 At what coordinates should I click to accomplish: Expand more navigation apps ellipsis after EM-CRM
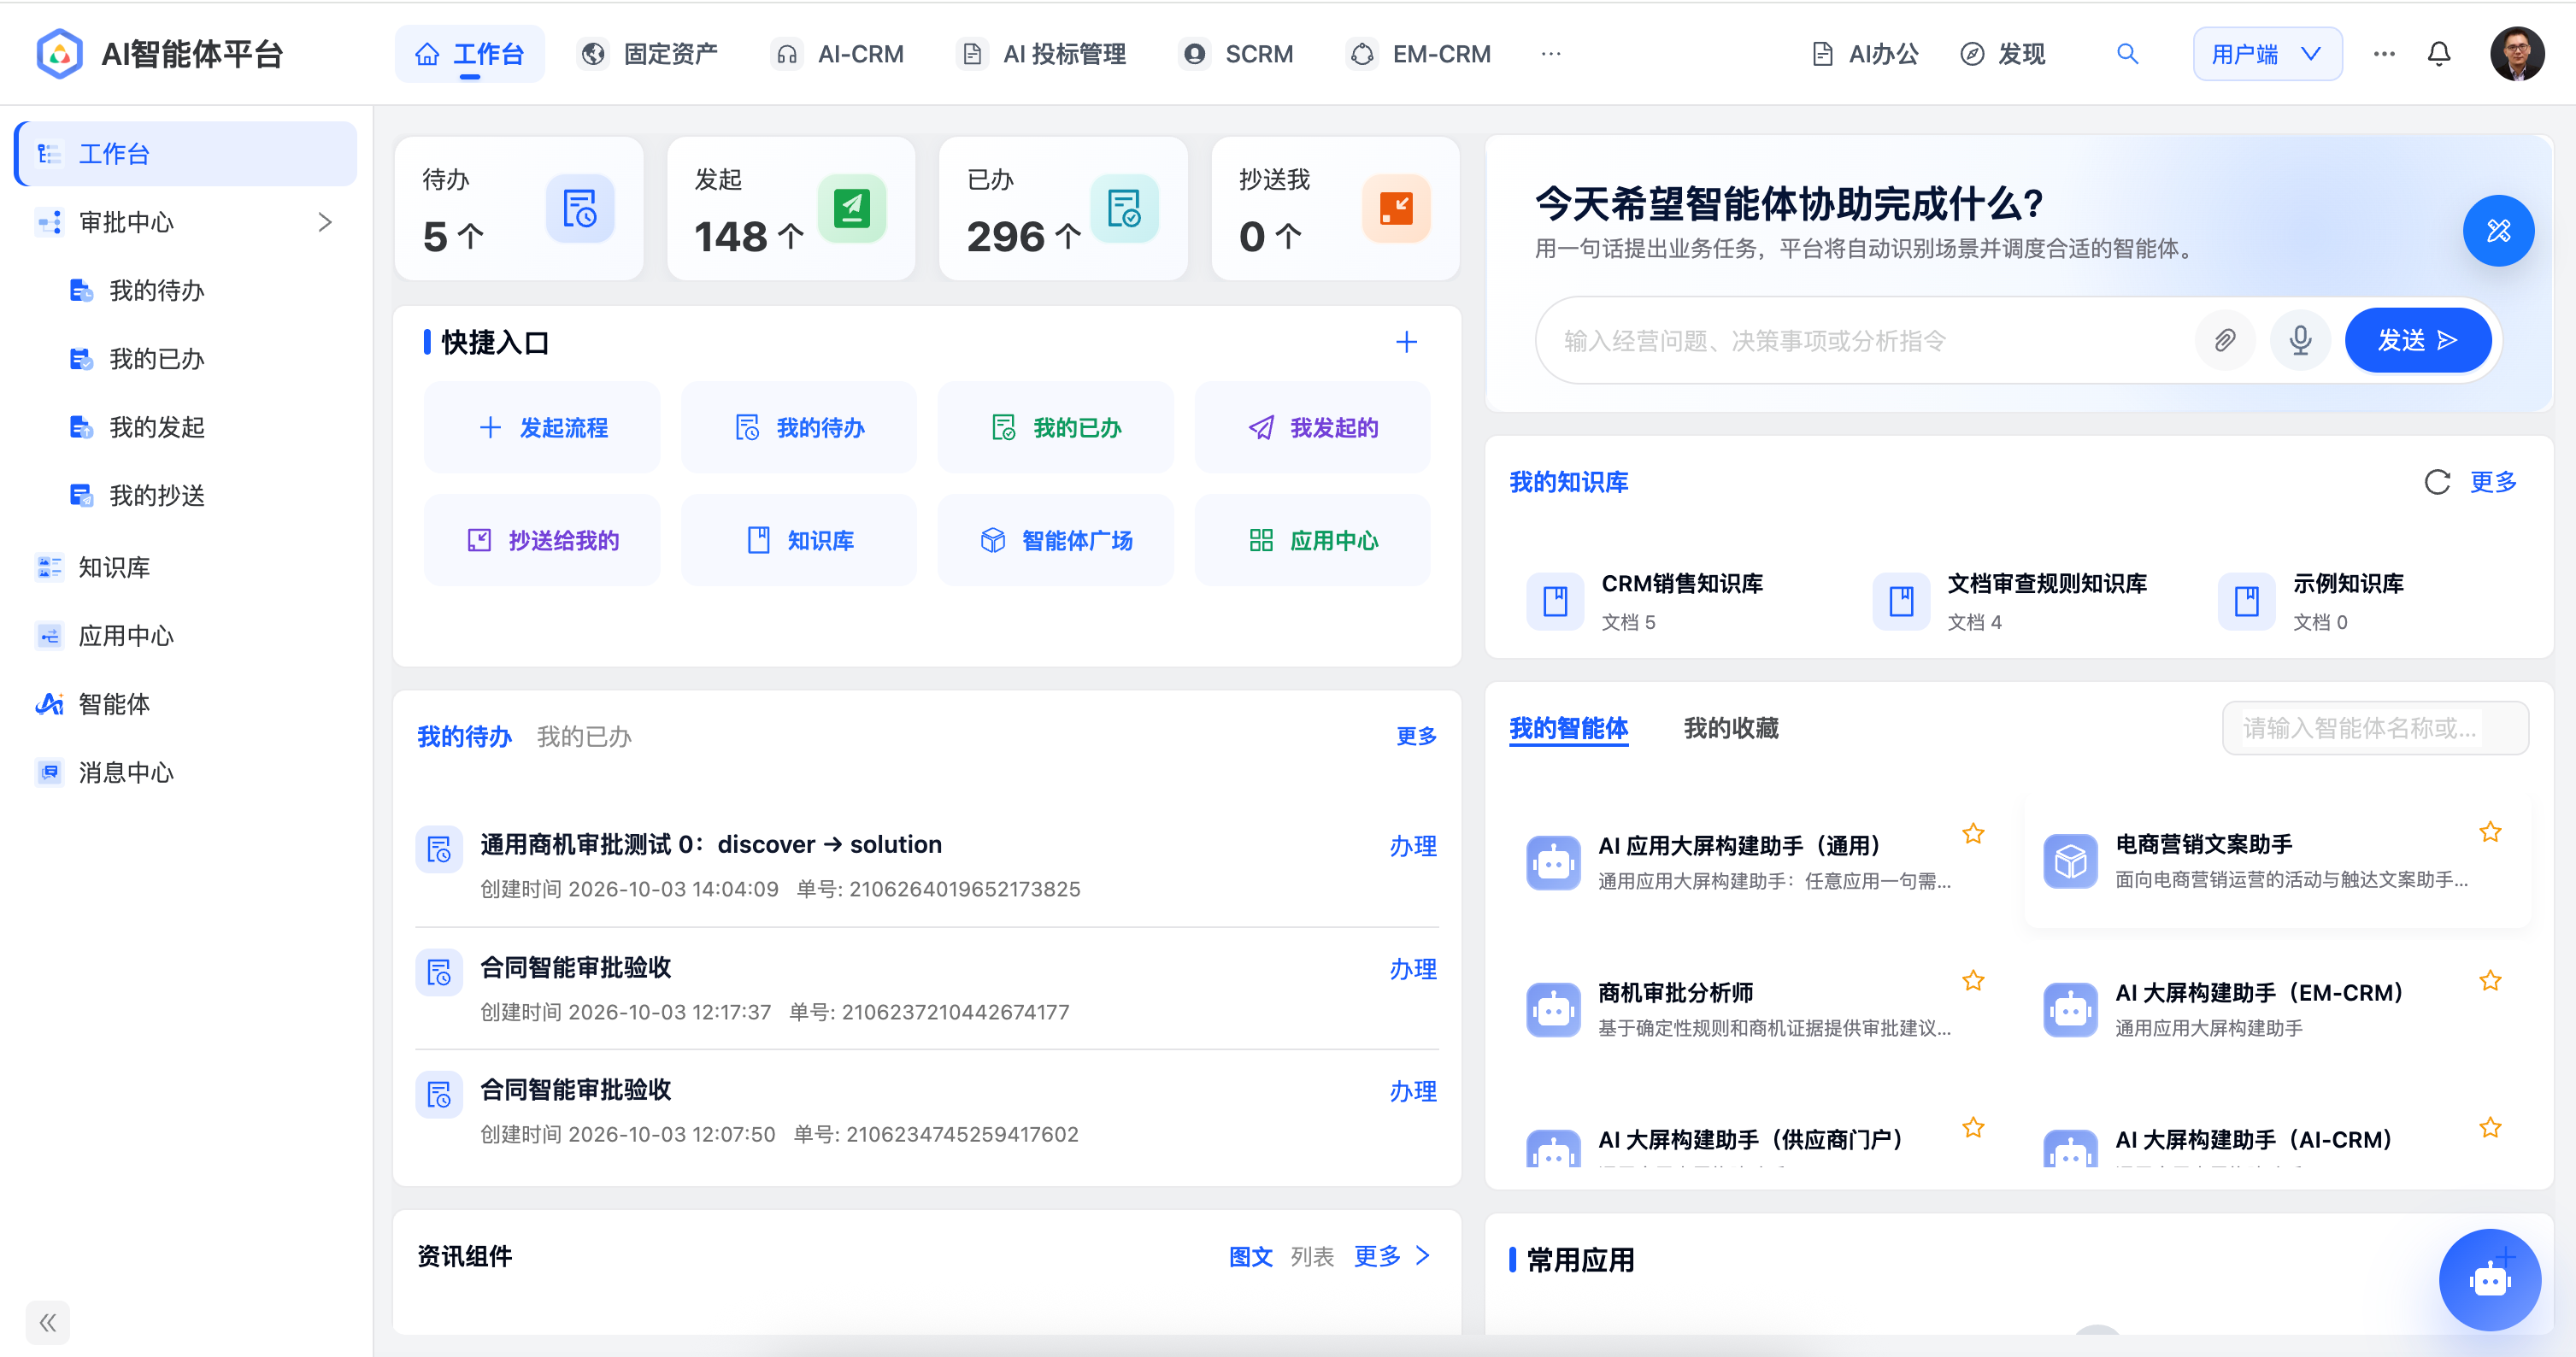[x=1551, y=54]
